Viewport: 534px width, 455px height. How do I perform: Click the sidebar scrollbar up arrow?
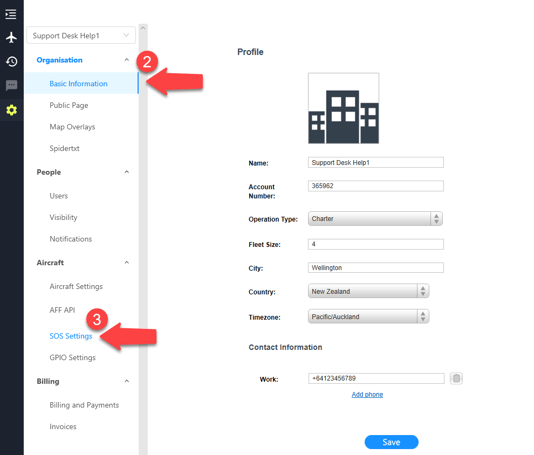coord(143,28)
